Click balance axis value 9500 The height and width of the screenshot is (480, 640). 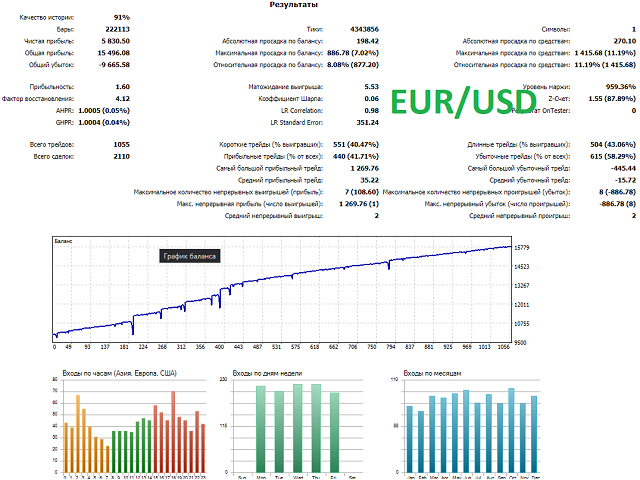(x=520, y=343)
